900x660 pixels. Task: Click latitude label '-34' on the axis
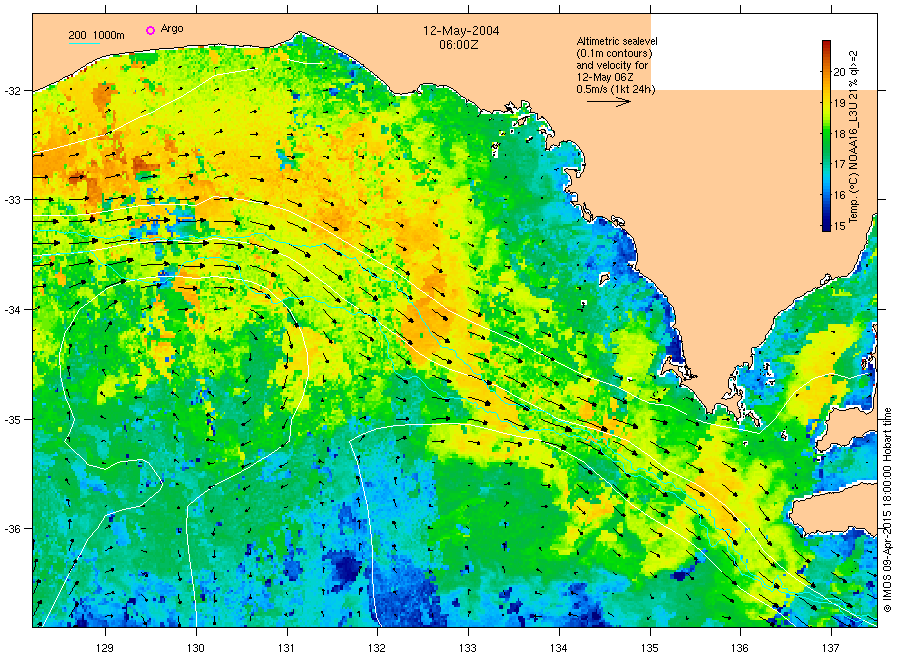pos(13,310)
